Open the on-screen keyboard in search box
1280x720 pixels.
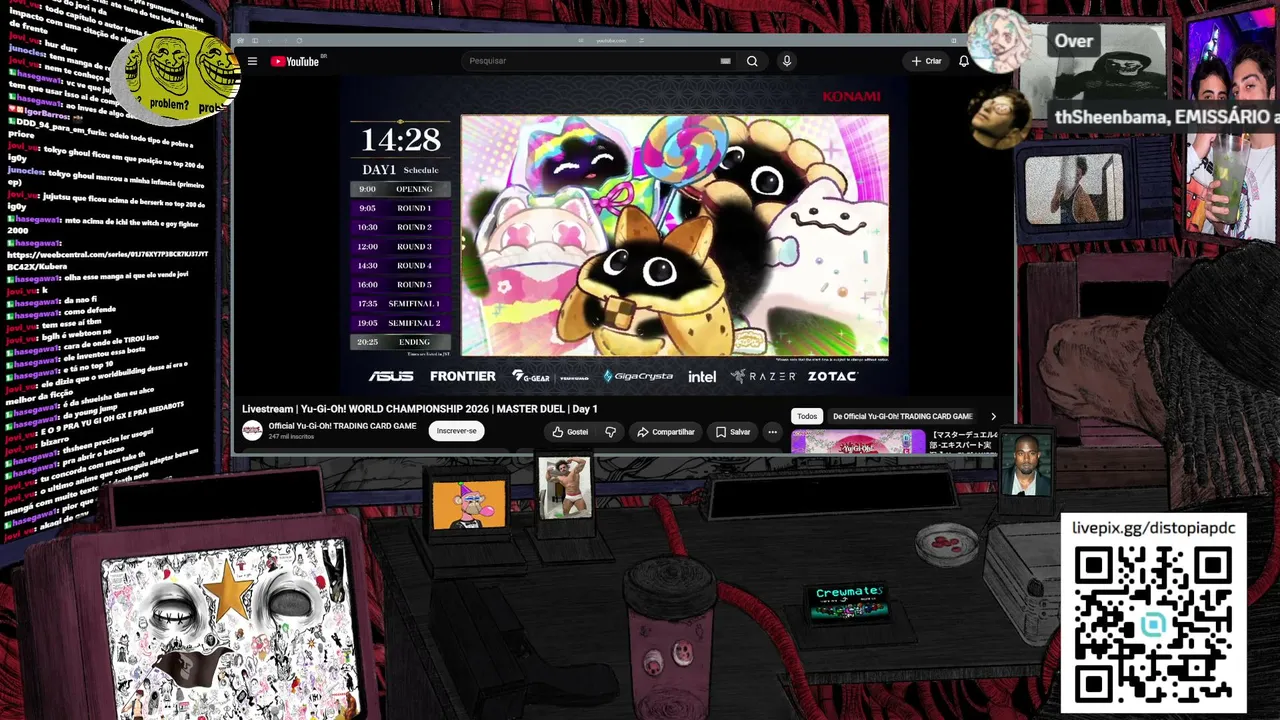(x=725, y=61)
